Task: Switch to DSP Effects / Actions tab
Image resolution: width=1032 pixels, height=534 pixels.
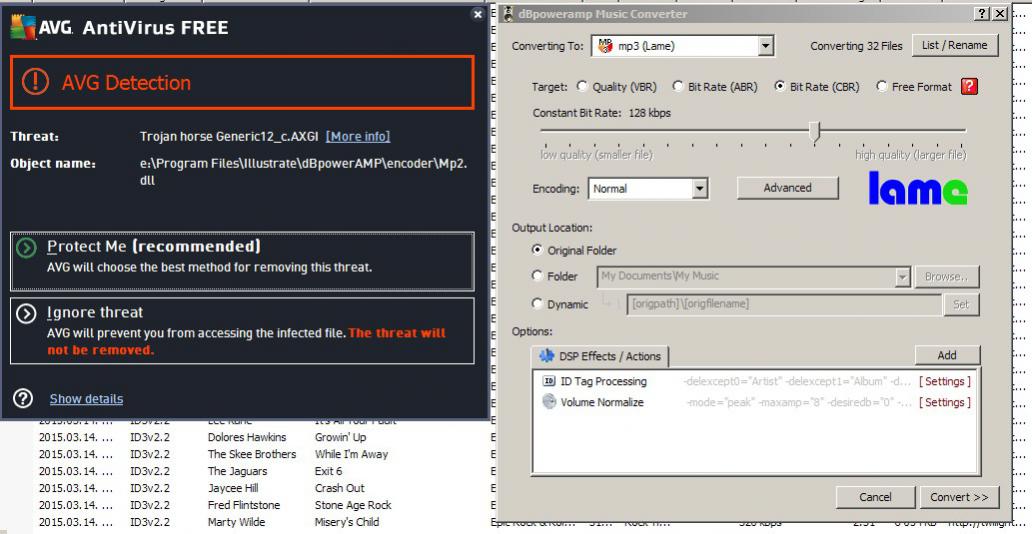Action: tap(600, 356)
